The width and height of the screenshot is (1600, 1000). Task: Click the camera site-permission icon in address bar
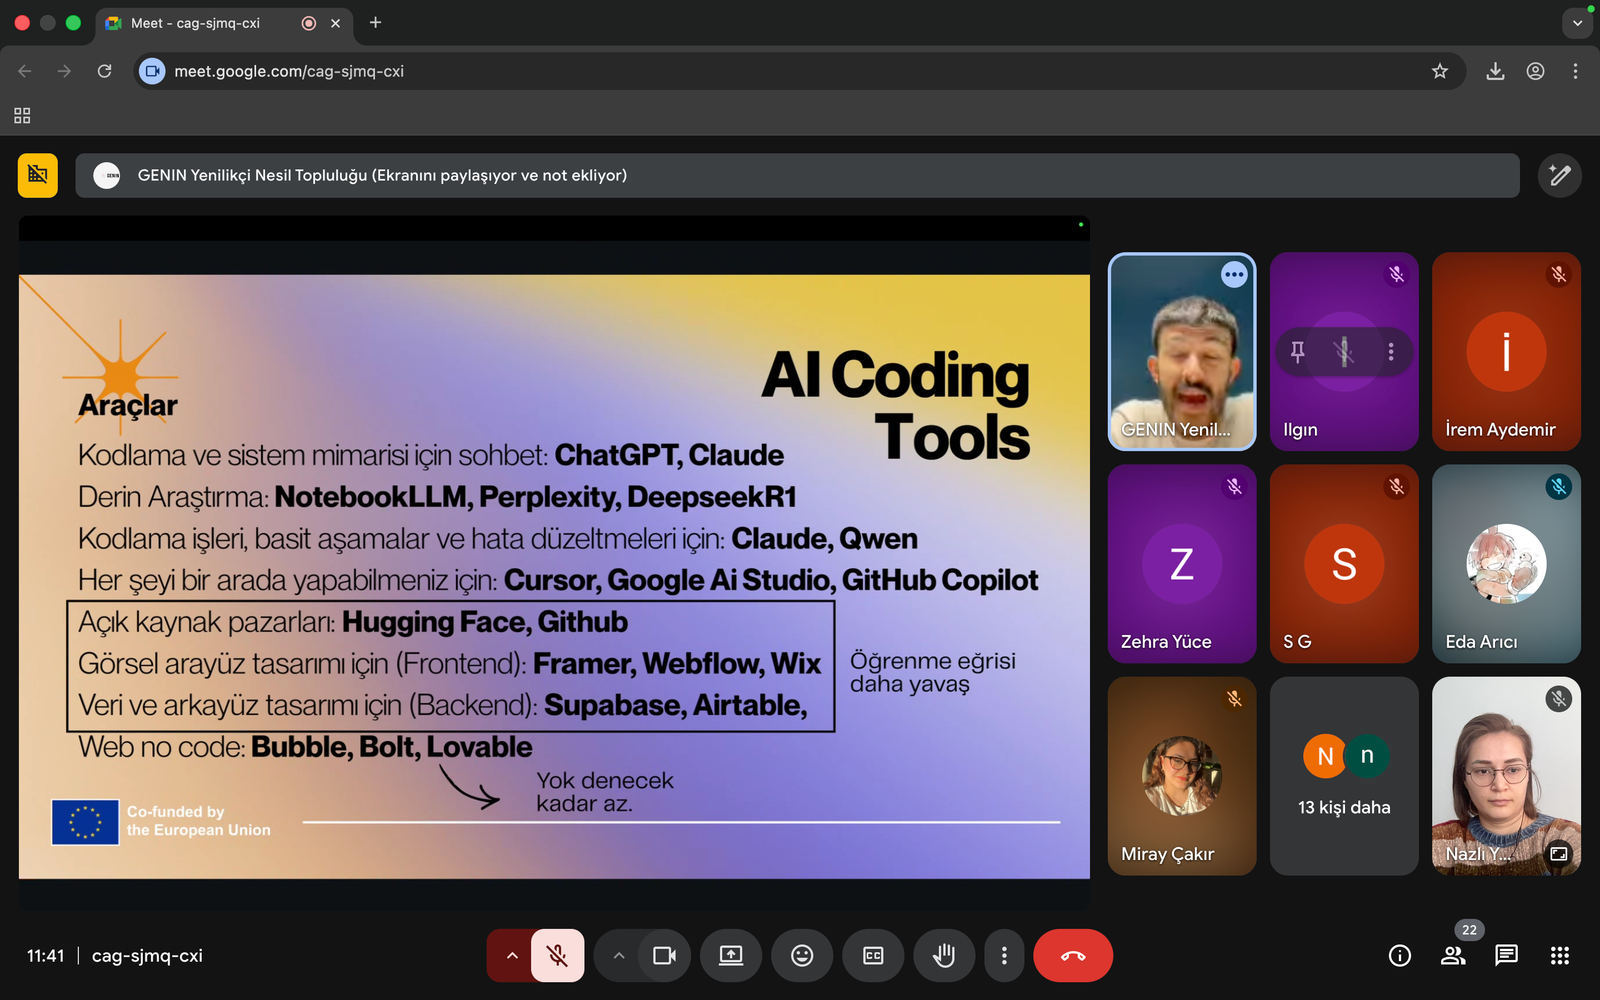(x=152, y=71)
